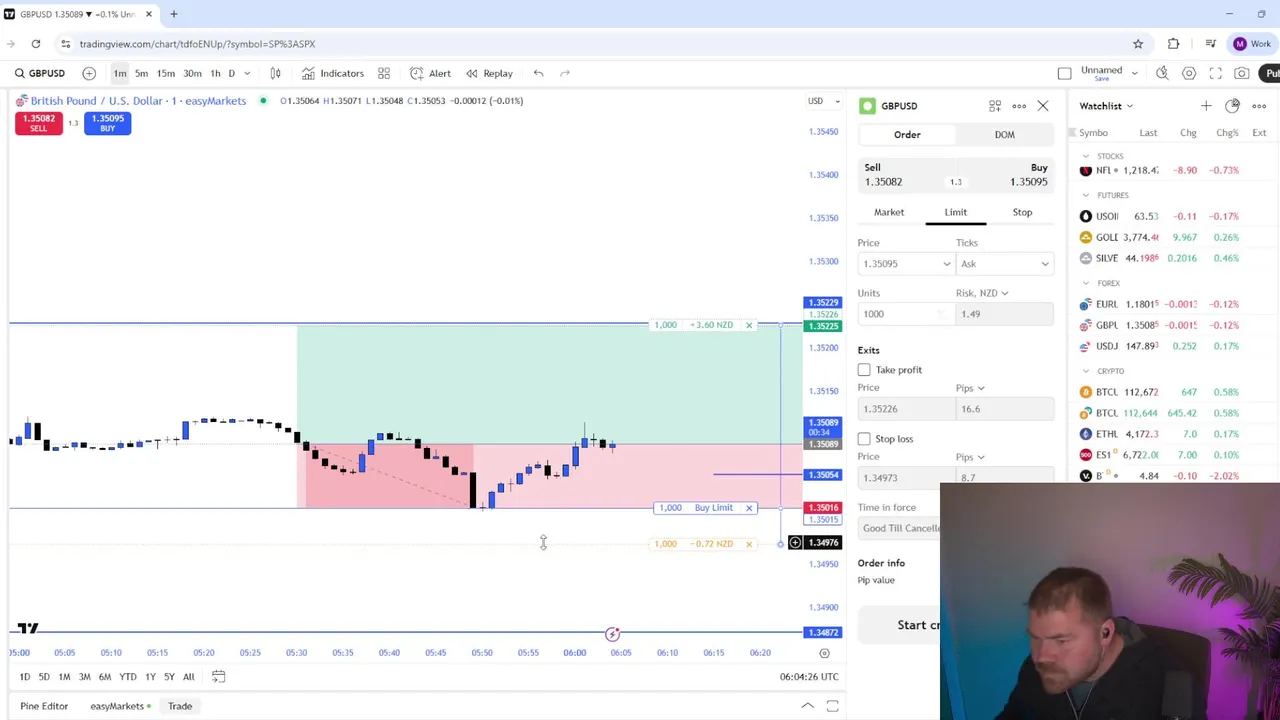Open order panel layout settings icon

[x=995, y=106]
